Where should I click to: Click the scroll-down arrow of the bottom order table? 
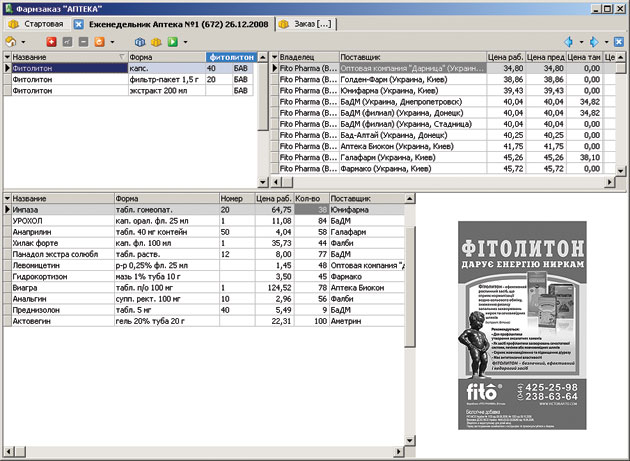pos(409,441)
